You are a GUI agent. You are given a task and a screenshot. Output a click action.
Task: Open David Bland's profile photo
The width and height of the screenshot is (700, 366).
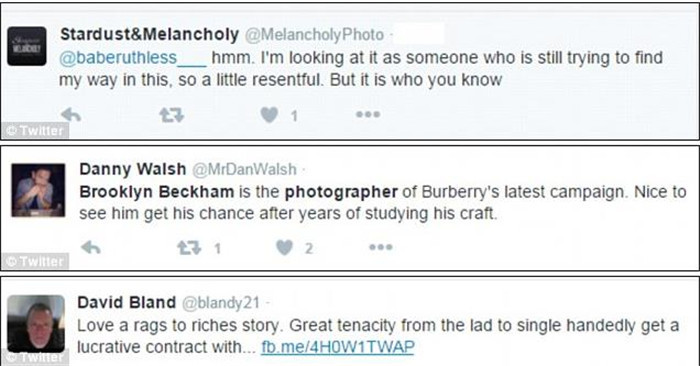pyautogui.click(x=36, y=324)
